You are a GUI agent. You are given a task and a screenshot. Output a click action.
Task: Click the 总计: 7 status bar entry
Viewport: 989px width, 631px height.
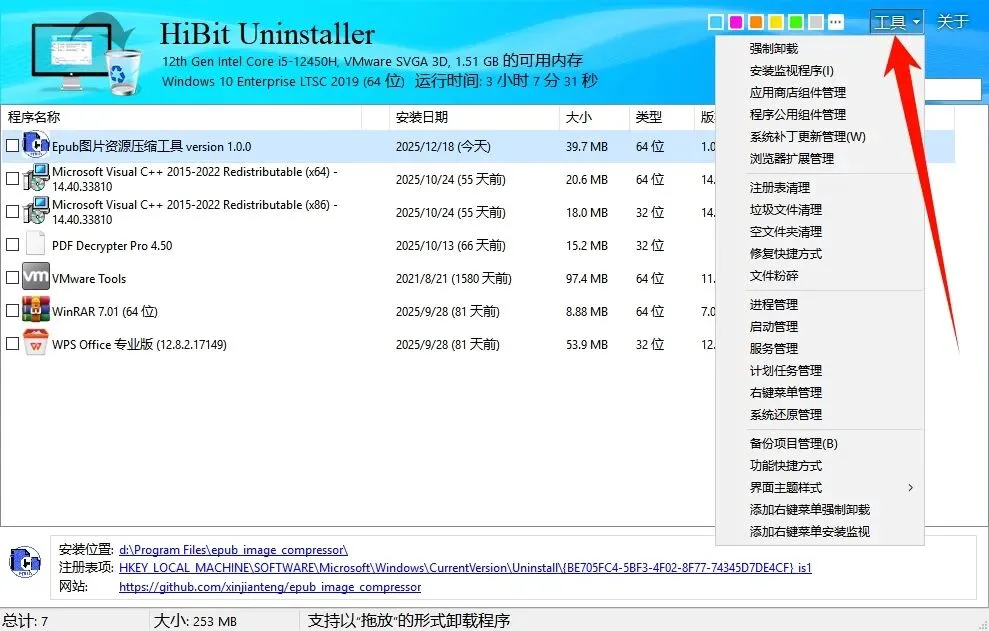[25, 621]
